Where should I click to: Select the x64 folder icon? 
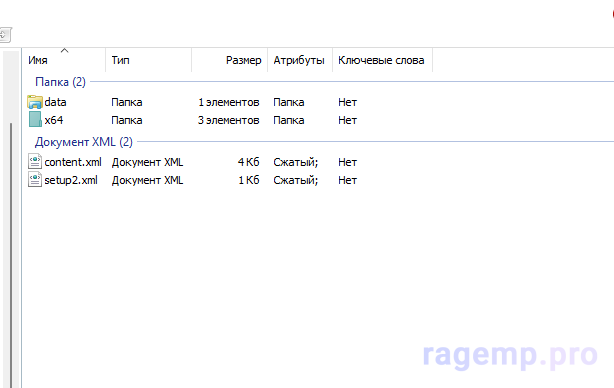35,119
